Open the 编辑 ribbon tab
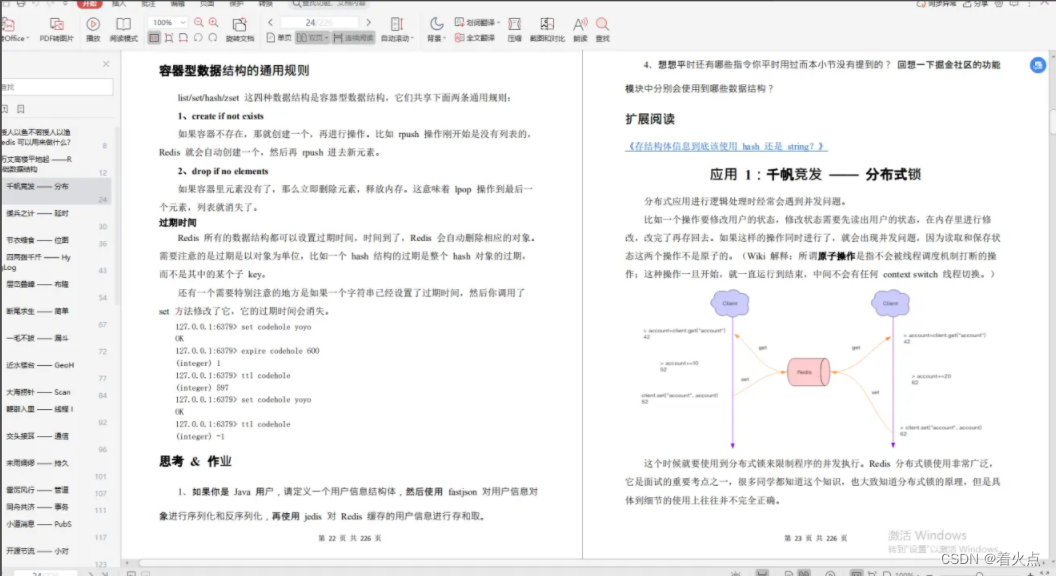 (x=178, y=4)
